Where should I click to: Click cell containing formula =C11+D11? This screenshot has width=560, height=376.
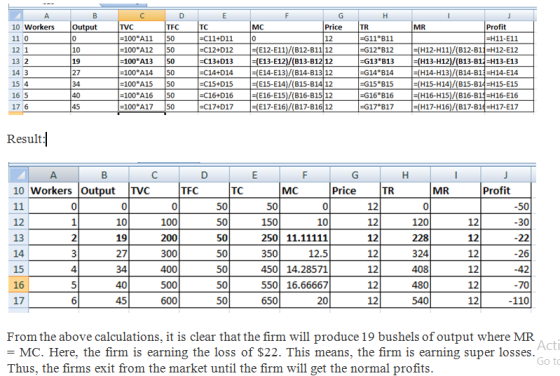point(224,38)
